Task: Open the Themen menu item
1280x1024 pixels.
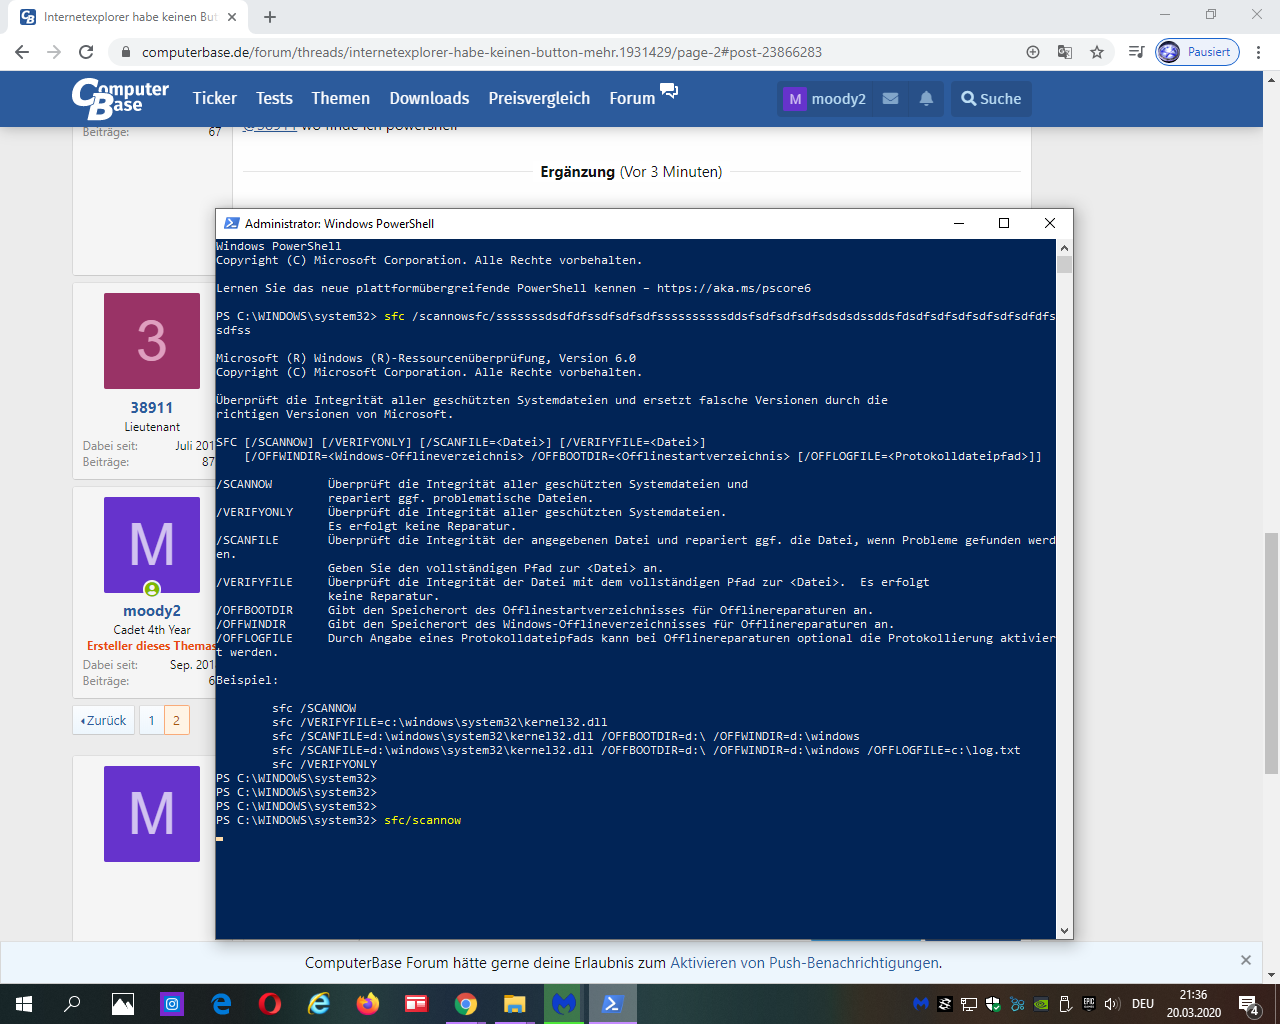Action: tap(340, 98)
